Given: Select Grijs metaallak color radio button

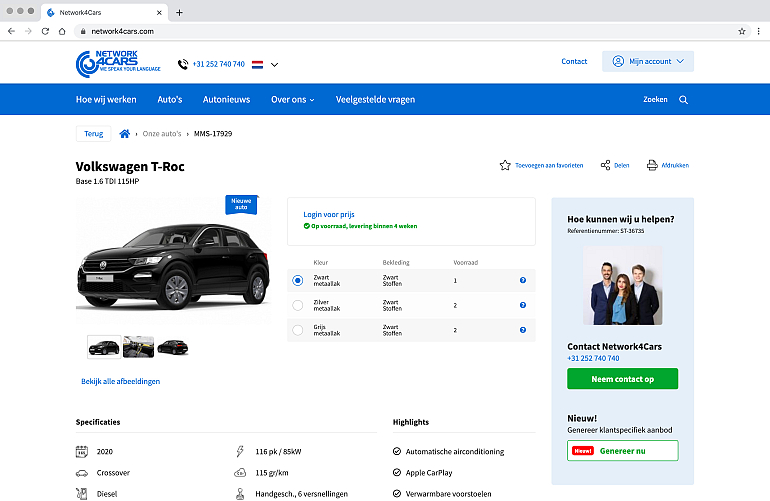Looking at the screenshot, I should pos(298,330).
